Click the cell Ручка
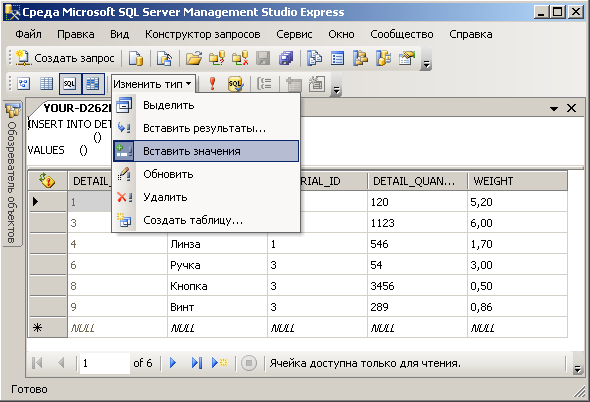 pos(217,265)
